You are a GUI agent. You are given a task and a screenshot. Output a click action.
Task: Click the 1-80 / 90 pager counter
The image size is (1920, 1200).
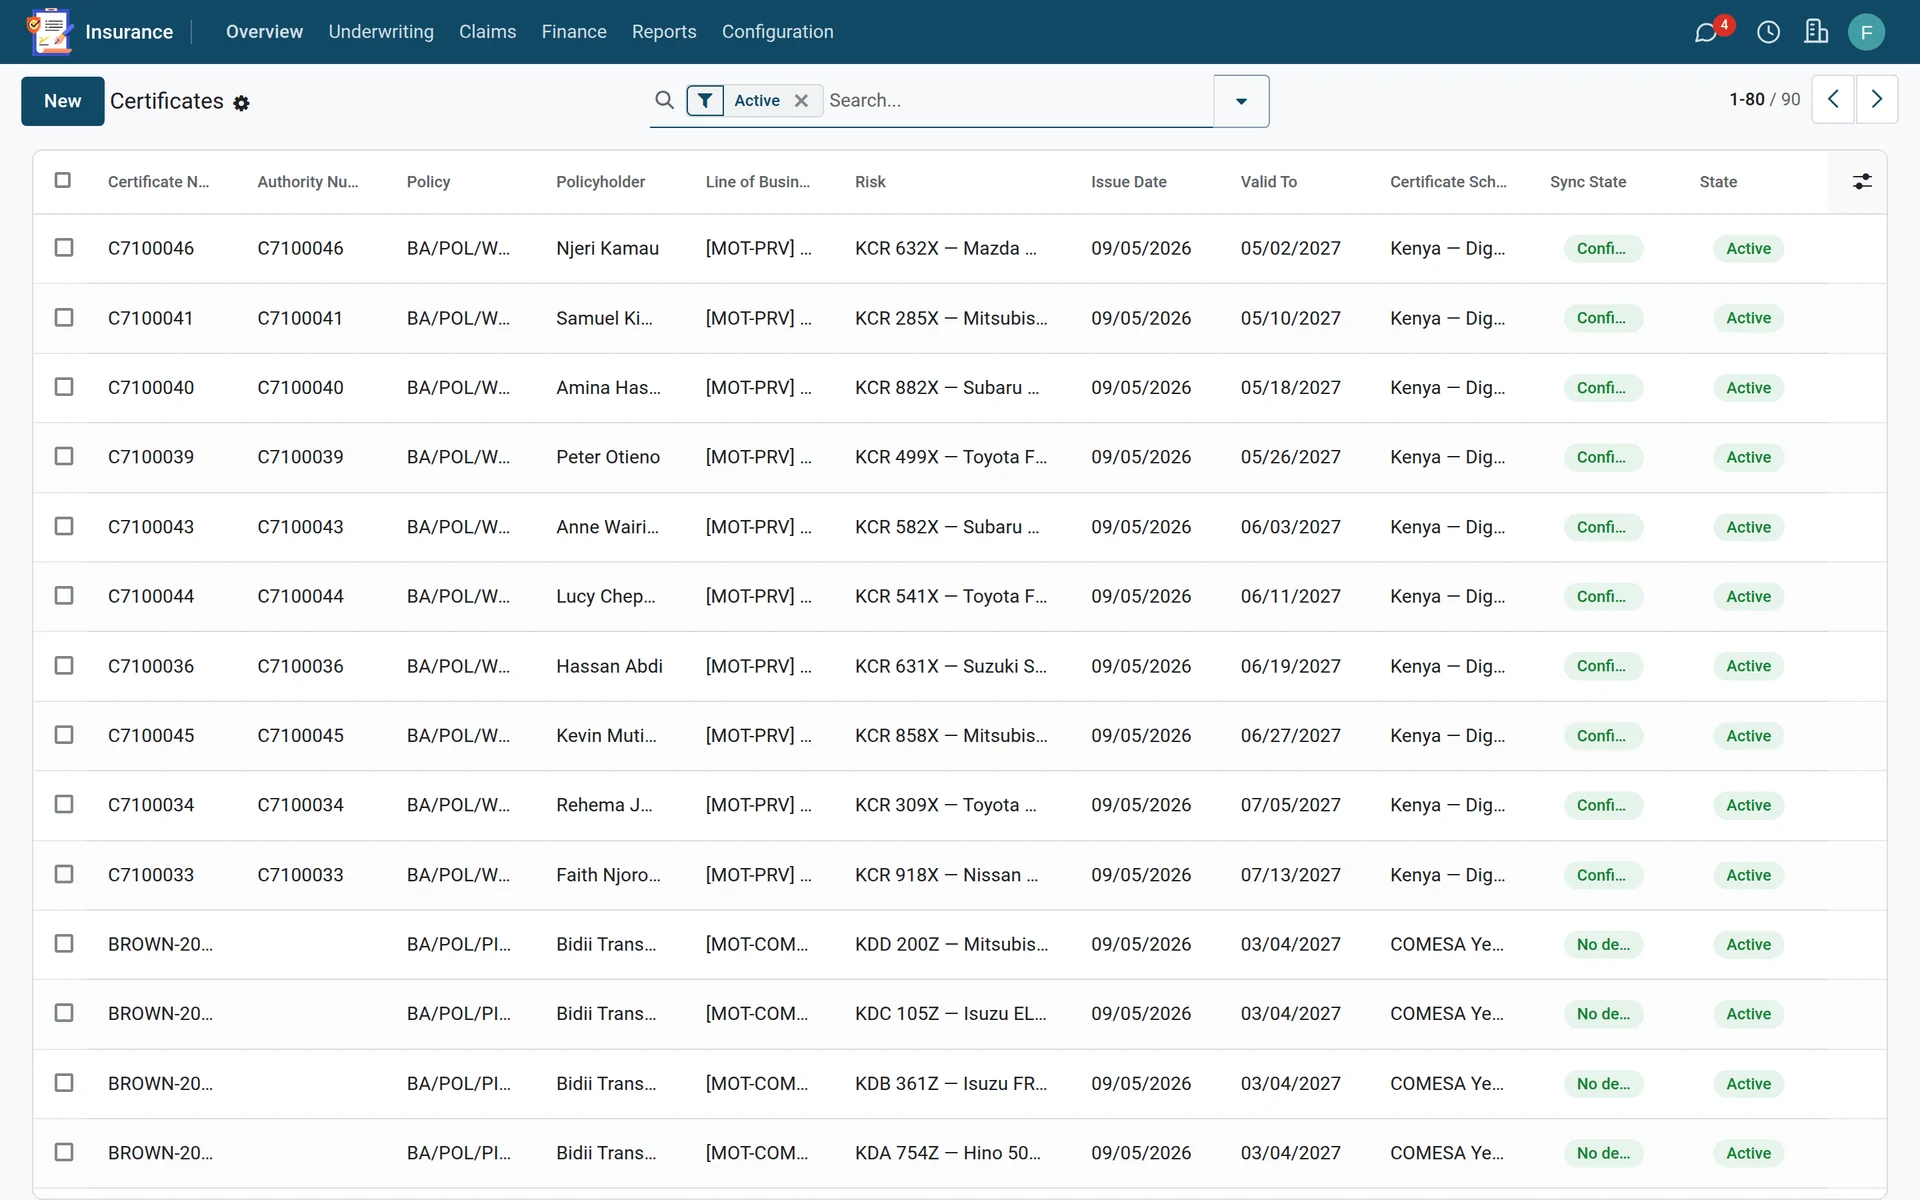1764,99
